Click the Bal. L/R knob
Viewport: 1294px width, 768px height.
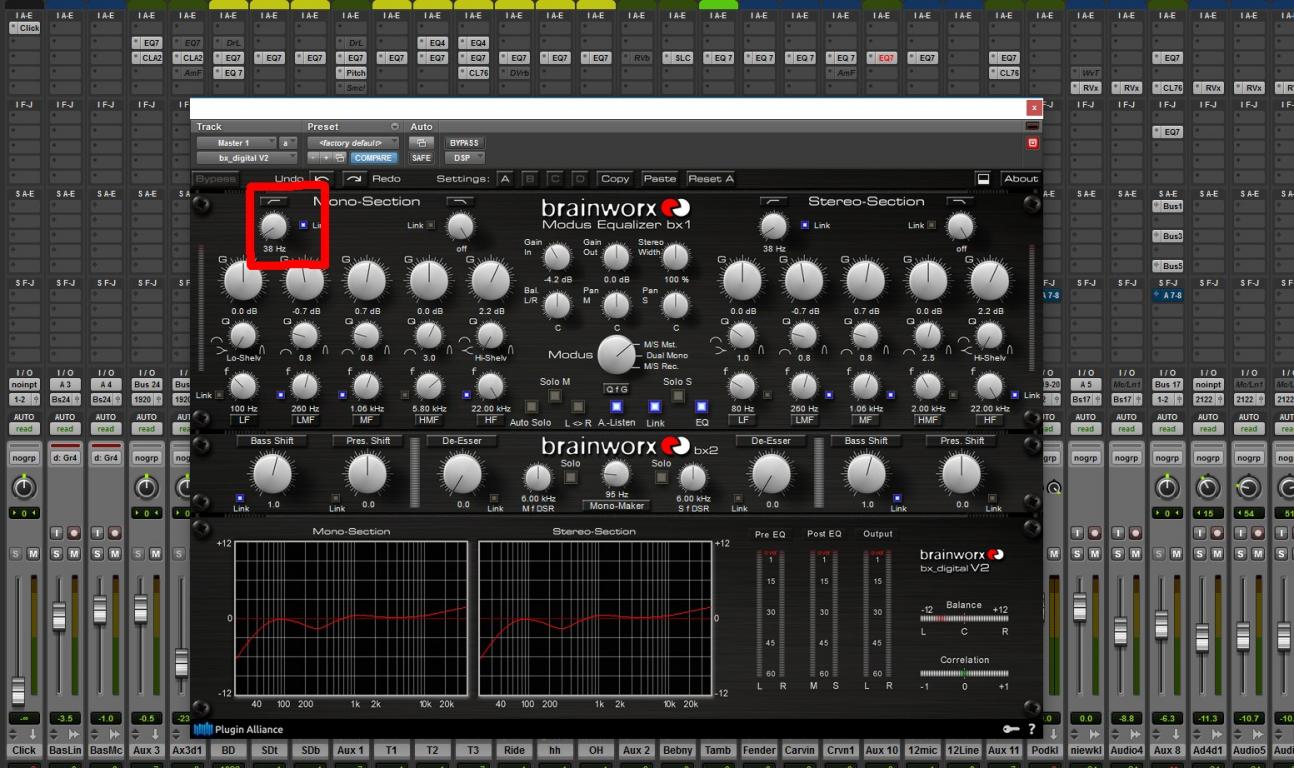(x=557, y=305)
